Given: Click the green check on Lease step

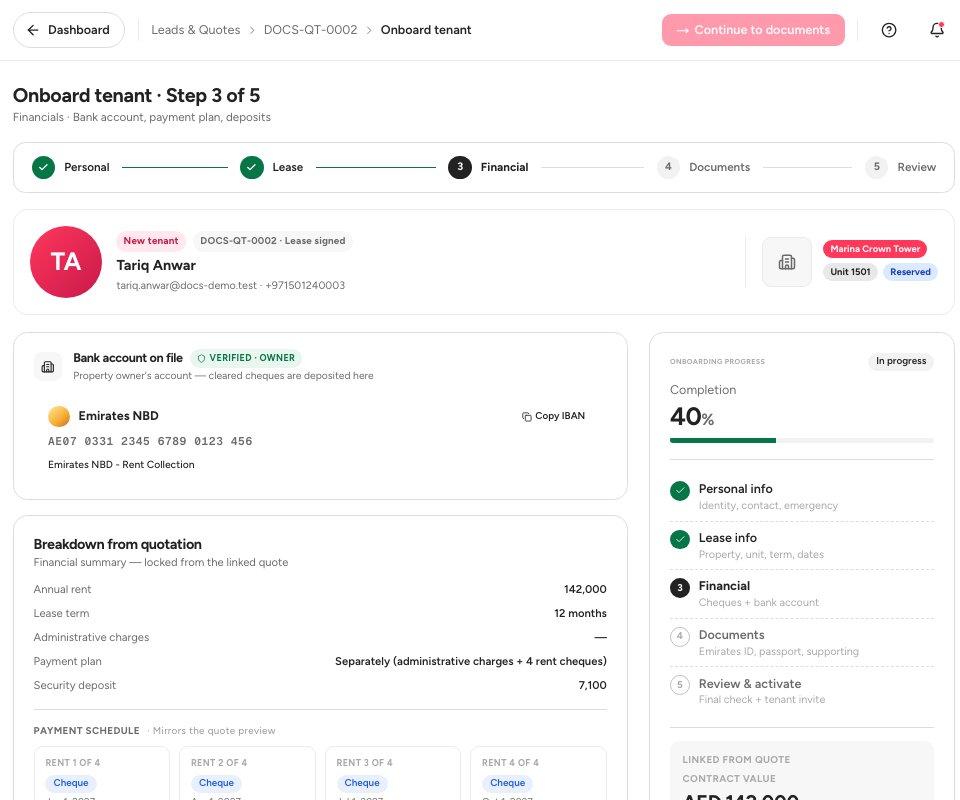Looking at the screenshot, I should [x=252, y=167].
